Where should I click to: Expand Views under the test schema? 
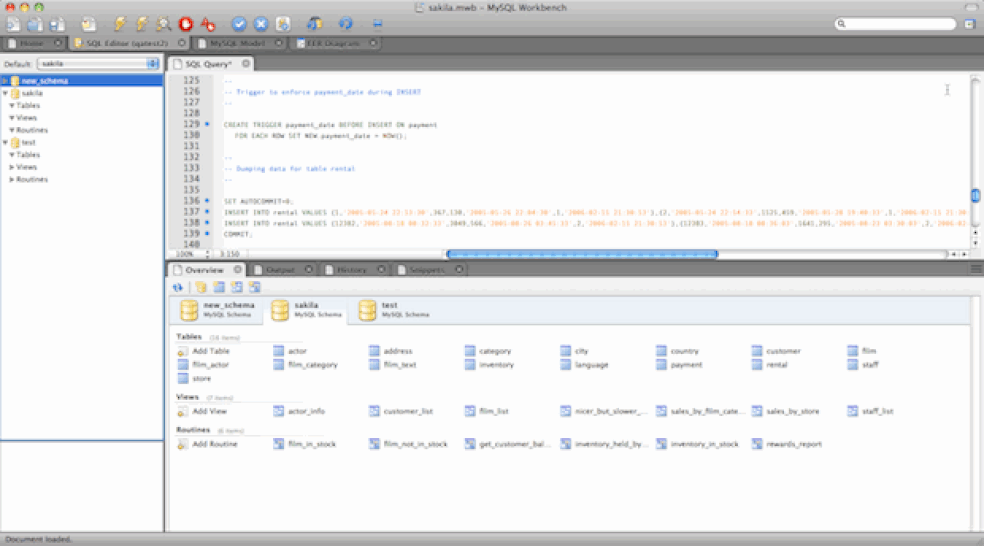coord(12,167)
